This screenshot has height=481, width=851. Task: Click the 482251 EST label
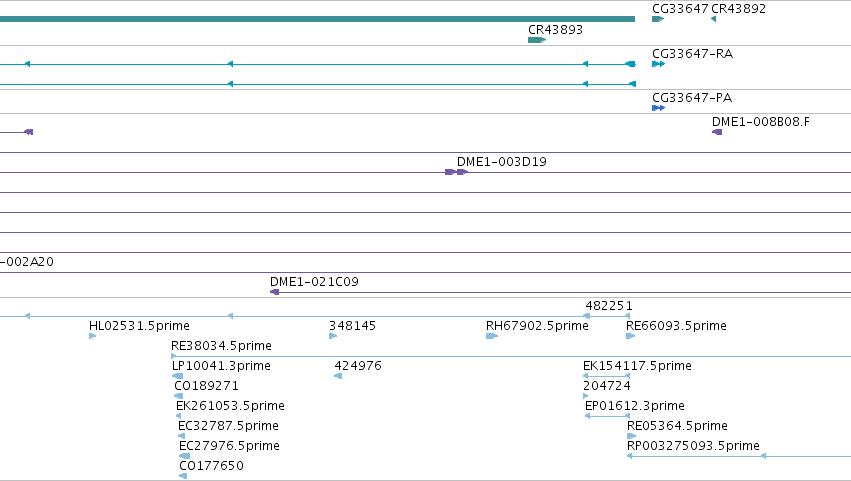[609, 306]
